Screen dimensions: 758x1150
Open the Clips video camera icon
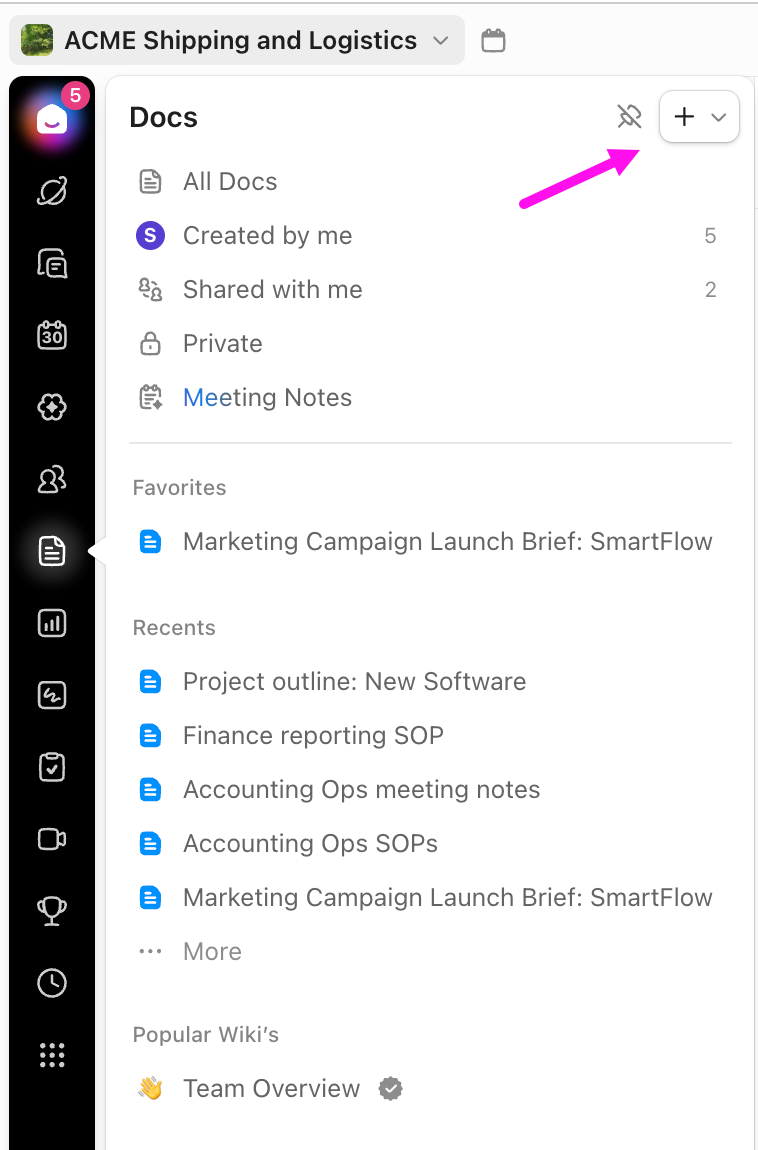tap(52, 839)
